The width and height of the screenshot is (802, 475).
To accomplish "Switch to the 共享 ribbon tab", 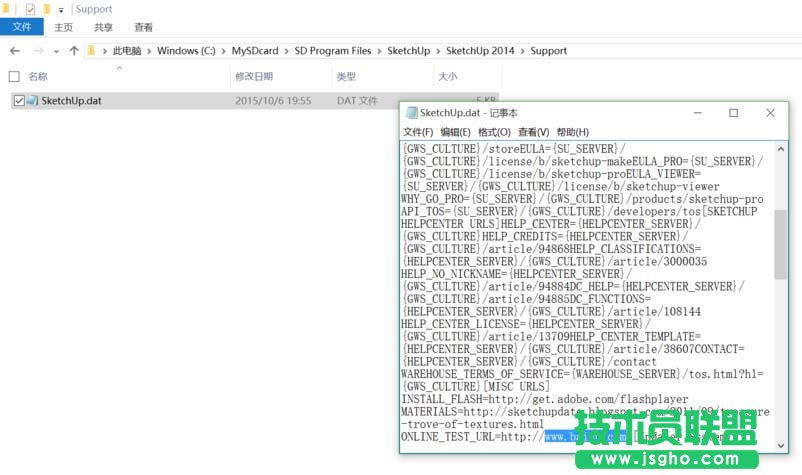I will point(103,28).
